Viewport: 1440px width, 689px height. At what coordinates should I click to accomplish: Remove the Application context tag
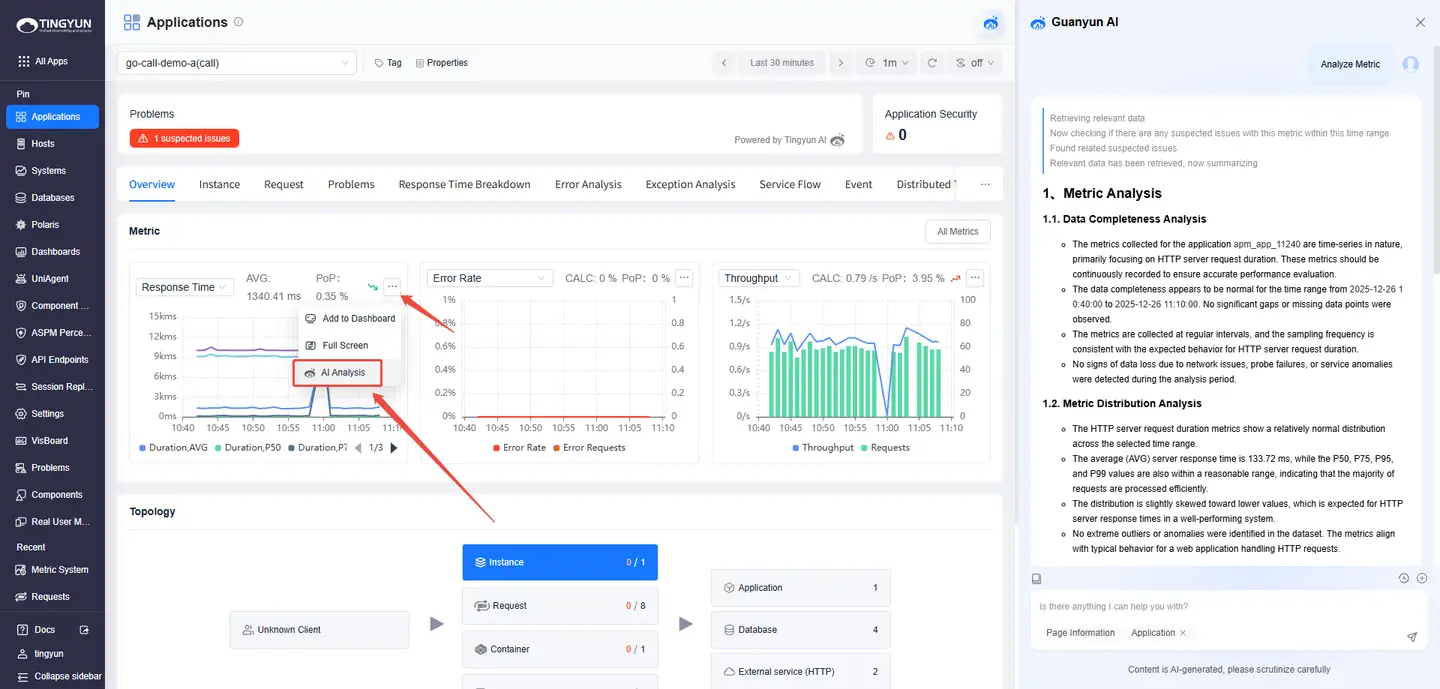[x=1183, y=633]
